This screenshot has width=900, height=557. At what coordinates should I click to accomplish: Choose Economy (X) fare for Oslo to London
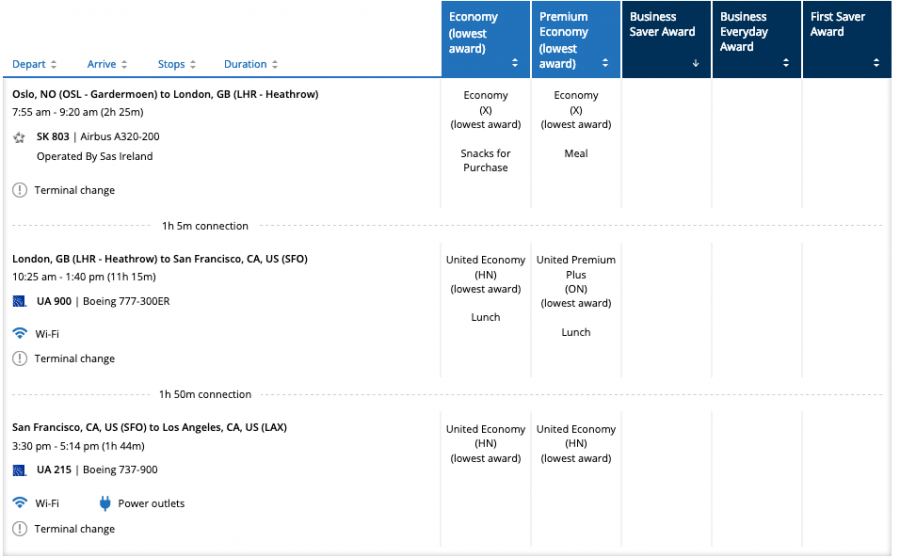tap(485, 110)
